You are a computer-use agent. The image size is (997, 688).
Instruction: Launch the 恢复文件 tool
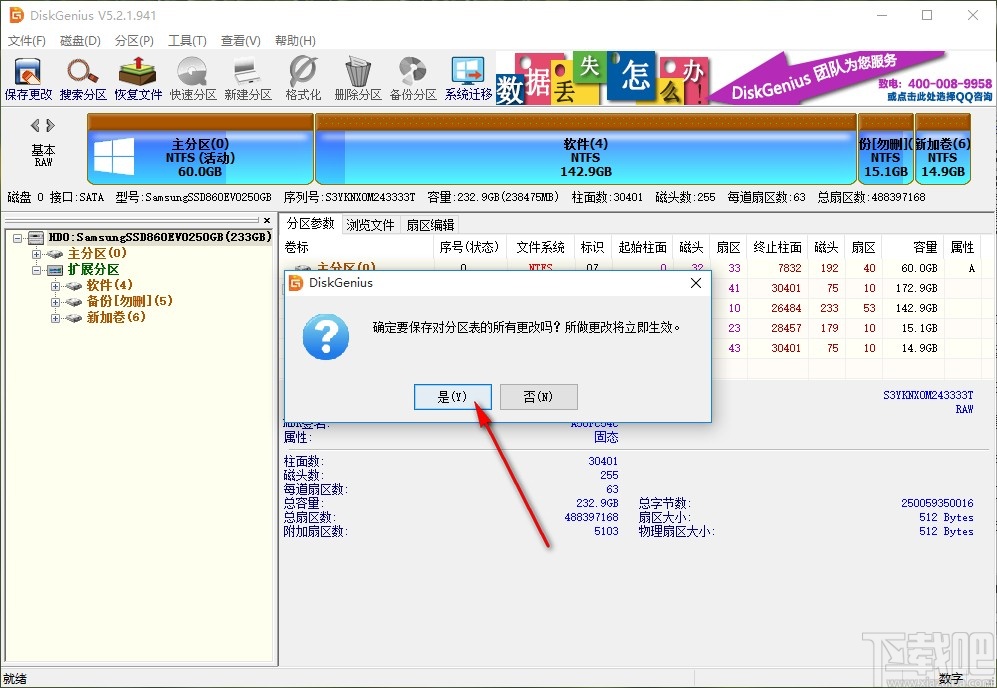pyautogui.click(x=138, y=79)
